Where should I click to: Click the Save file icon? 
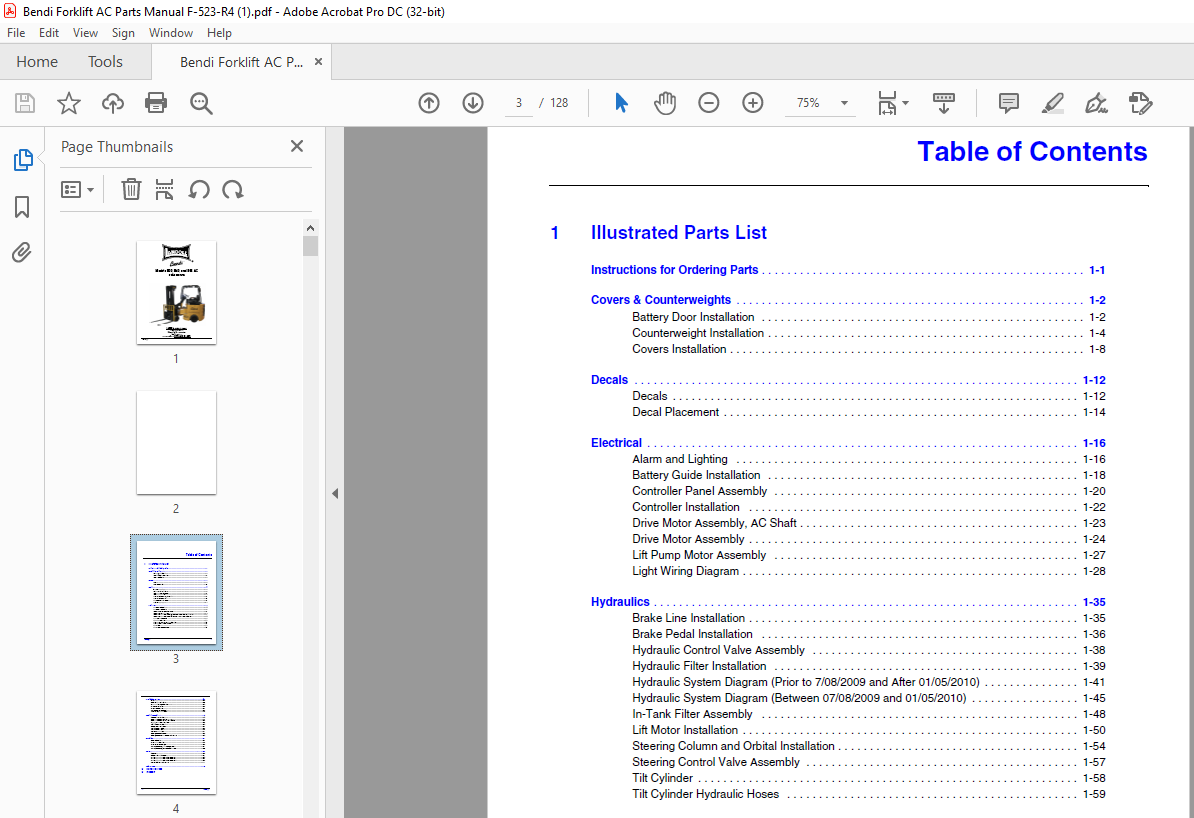click(25, 103)
